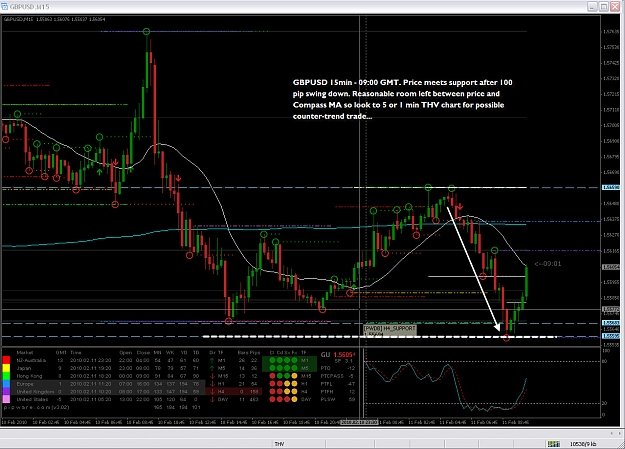
Task: Click the 11 Feb 04:45 time axis label
Action: coord(452,422)
